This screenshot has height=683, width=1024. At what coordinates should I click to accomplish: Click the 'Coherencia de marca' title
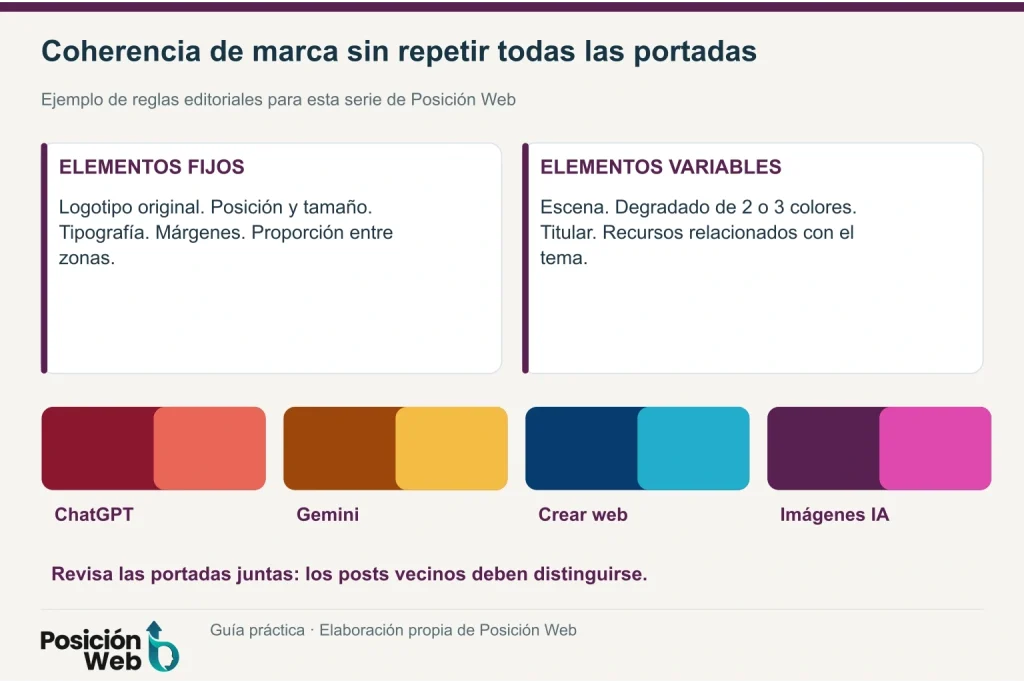[x=399, y=52]
